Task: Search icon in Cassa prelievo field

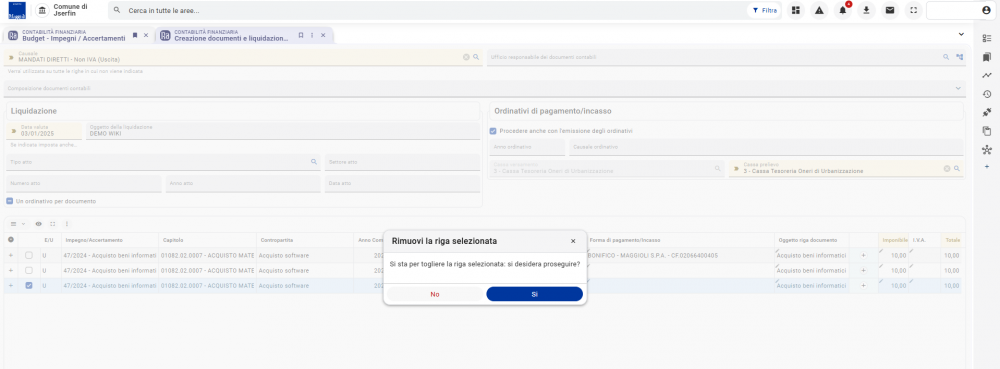Action: (x=957, y=169)
